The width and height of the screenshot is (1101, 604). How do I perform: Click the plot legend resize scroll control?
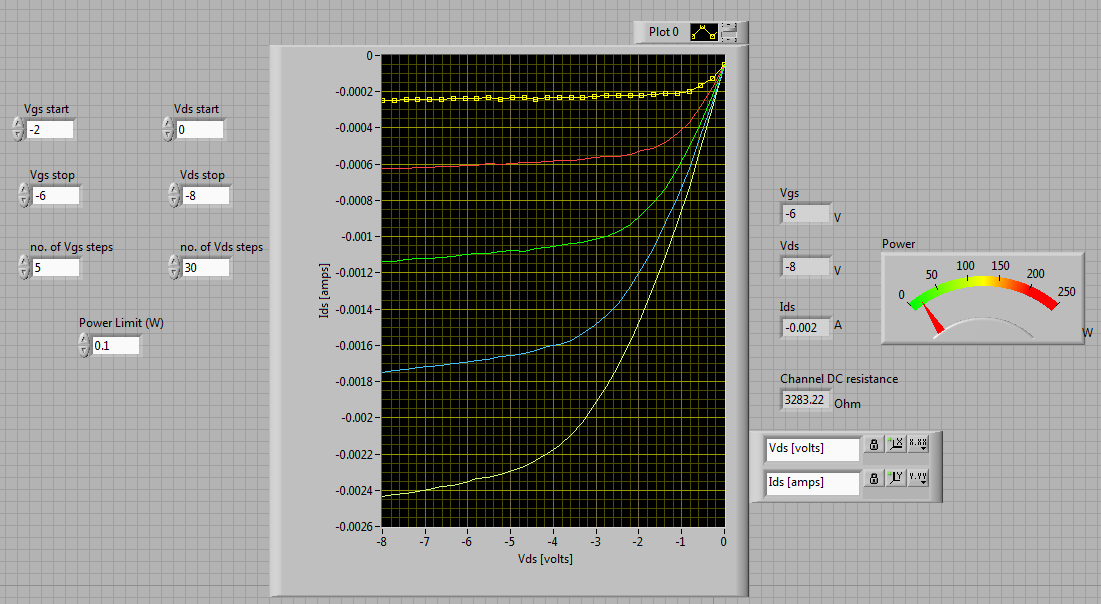729,32
